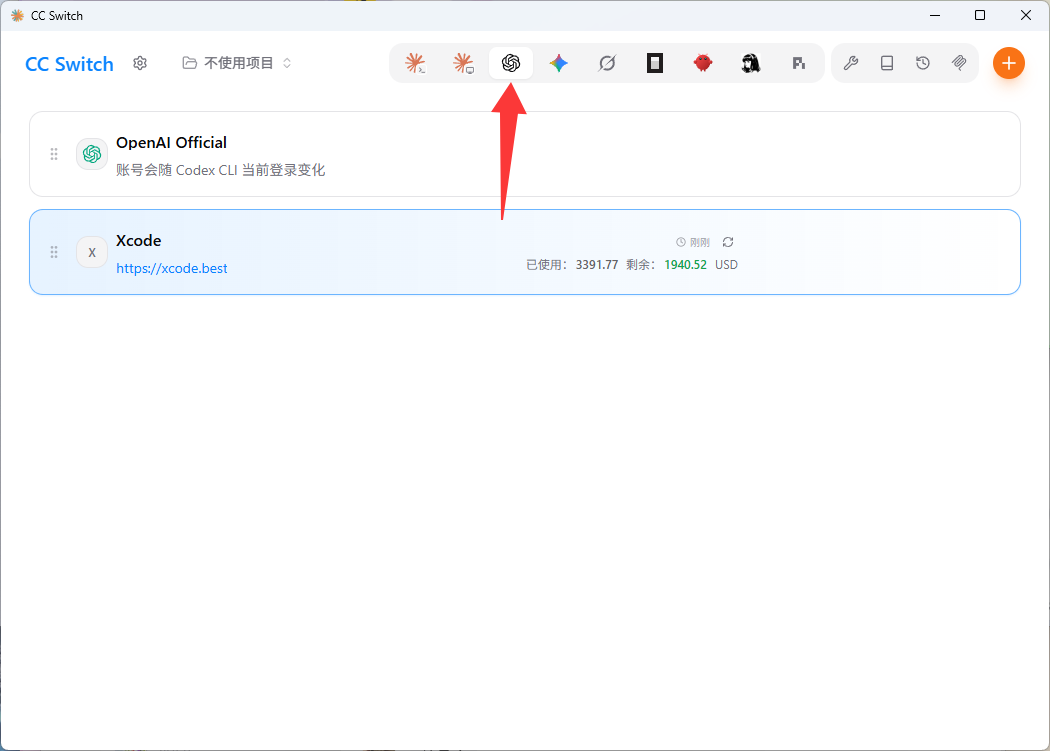Click the CC Switch title bar app icon
Viewport: 1050px width, 751px height.
(x=17, y=15)
